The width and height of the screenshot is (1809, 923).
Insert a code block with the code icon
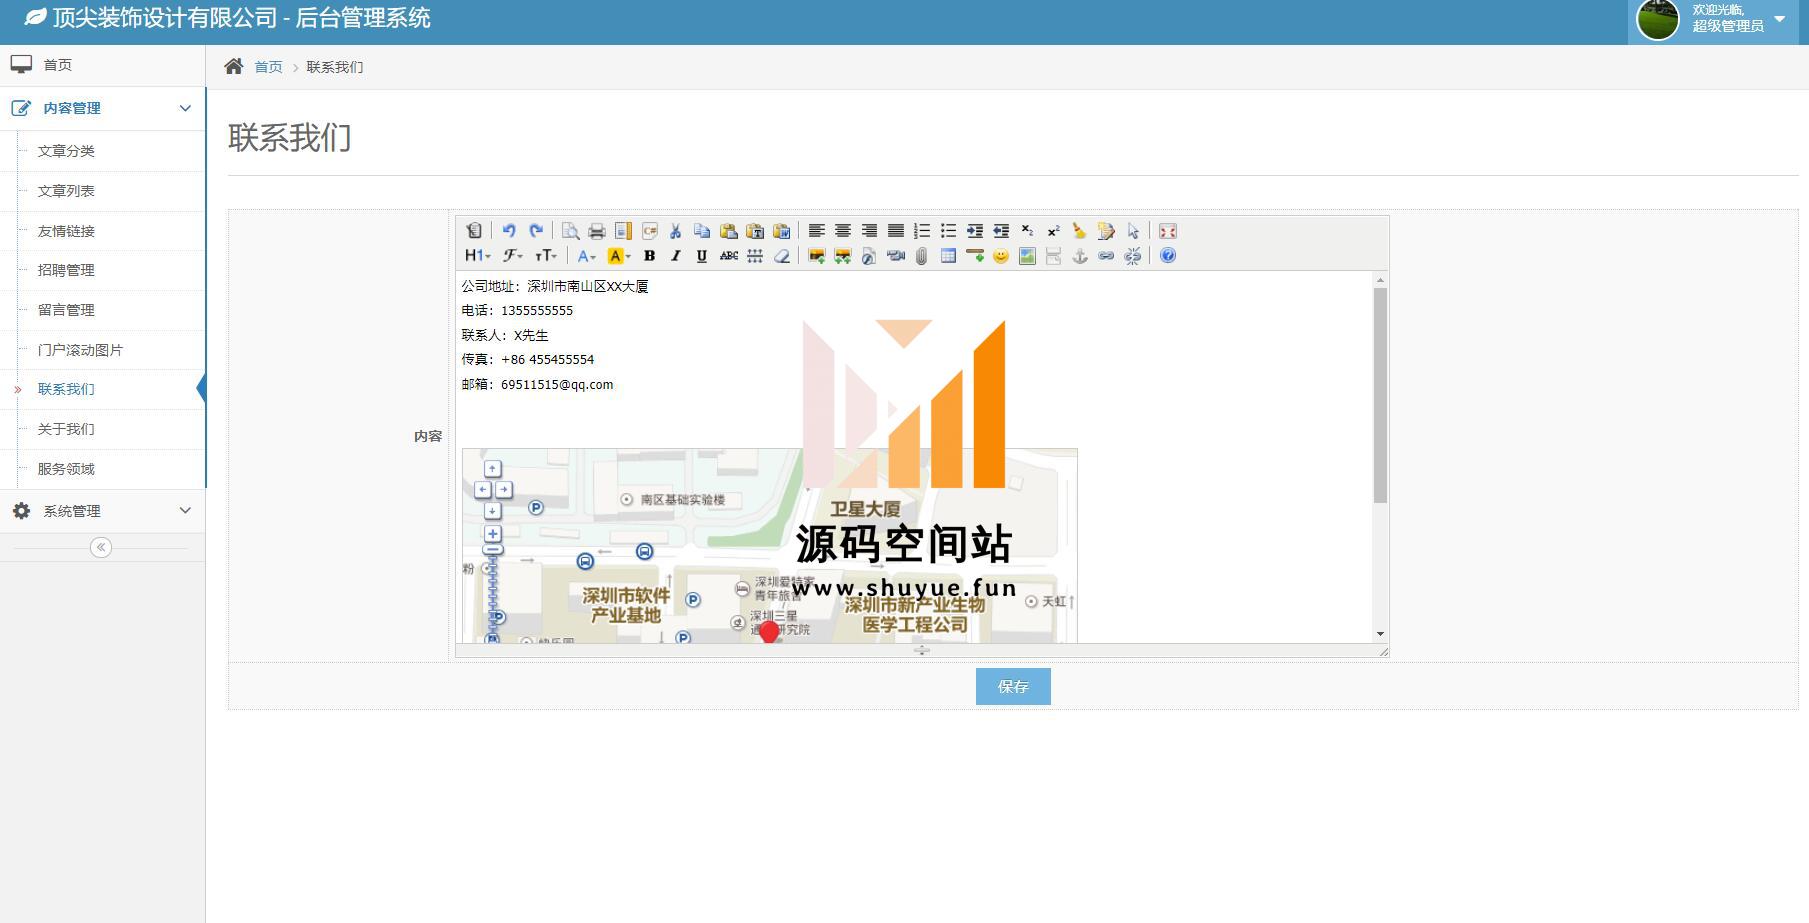click(x=650, y=231)
